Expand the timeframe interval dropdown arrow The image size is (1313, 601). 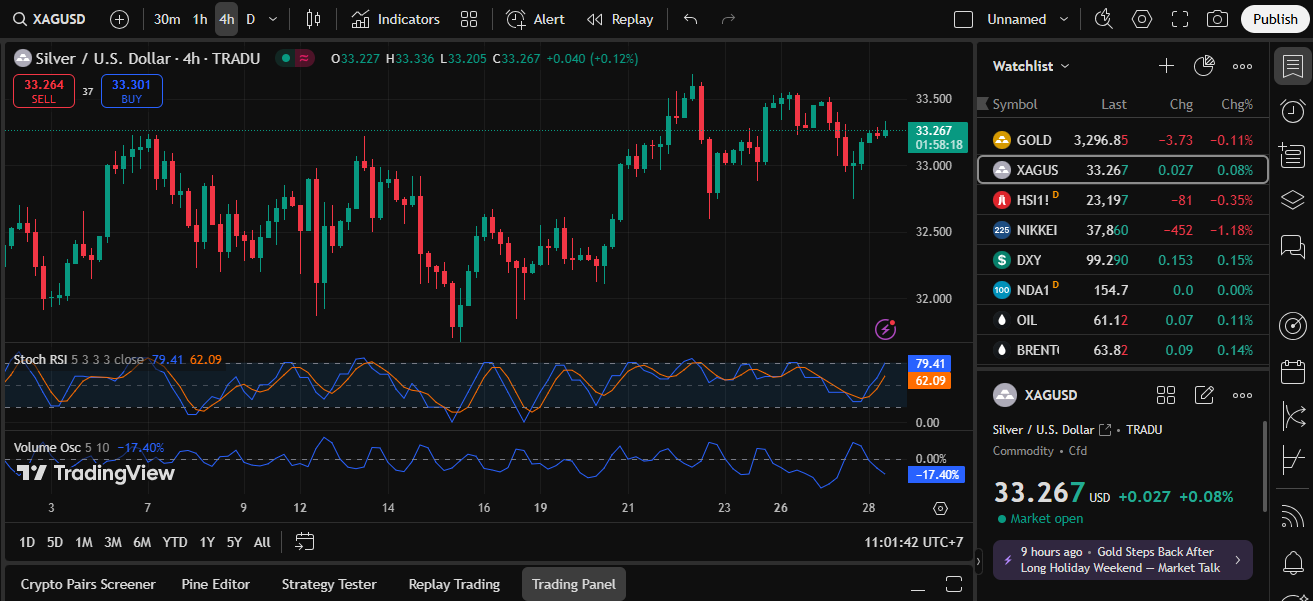273,19
